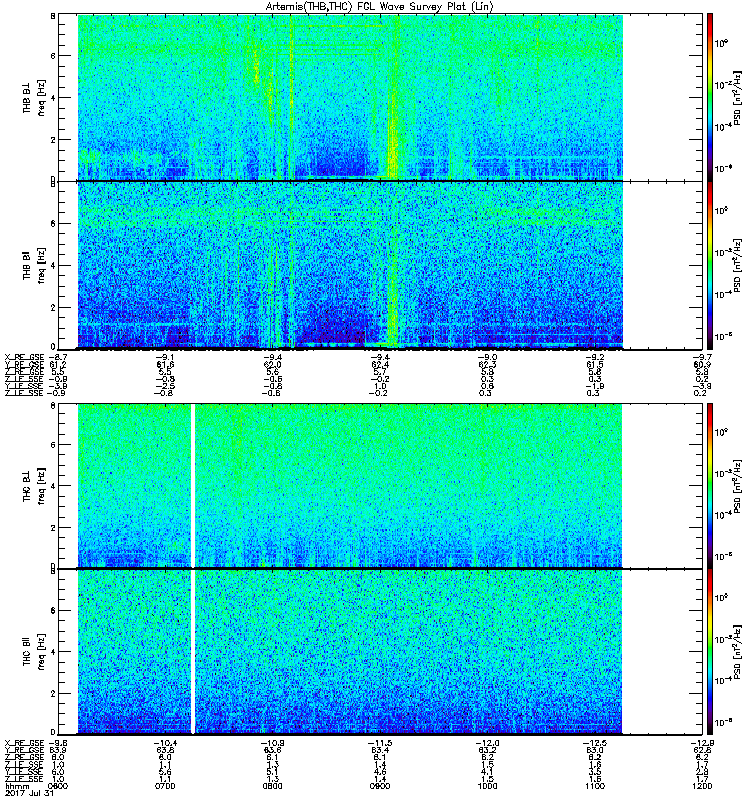Select the THC B∥ panel color bar
This screenshot has width=750, height=800.
click(710, 652)
